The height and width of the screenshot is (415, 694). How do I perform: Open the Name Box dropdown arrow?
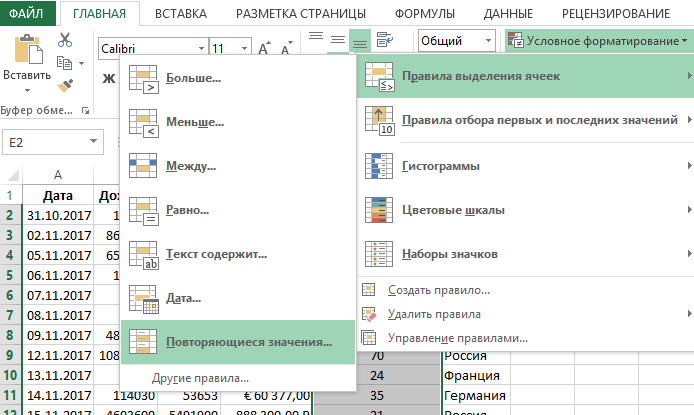click(93, 142)
